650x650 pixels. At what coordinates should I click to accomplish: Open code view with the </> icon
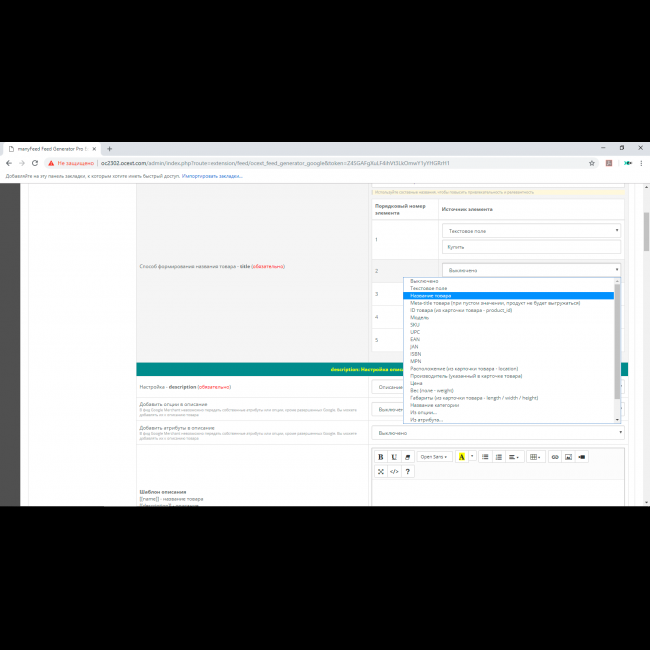click(394, 471)
